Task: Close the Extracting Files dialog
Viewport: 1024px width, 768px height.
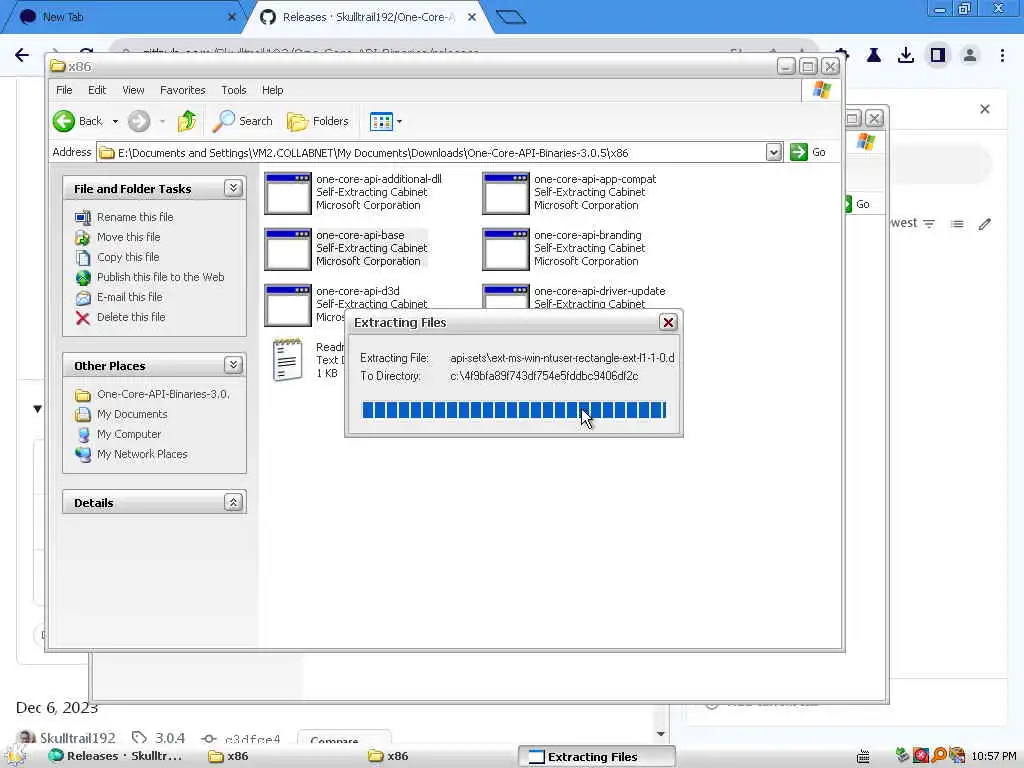Action: [x=668, y=323]
